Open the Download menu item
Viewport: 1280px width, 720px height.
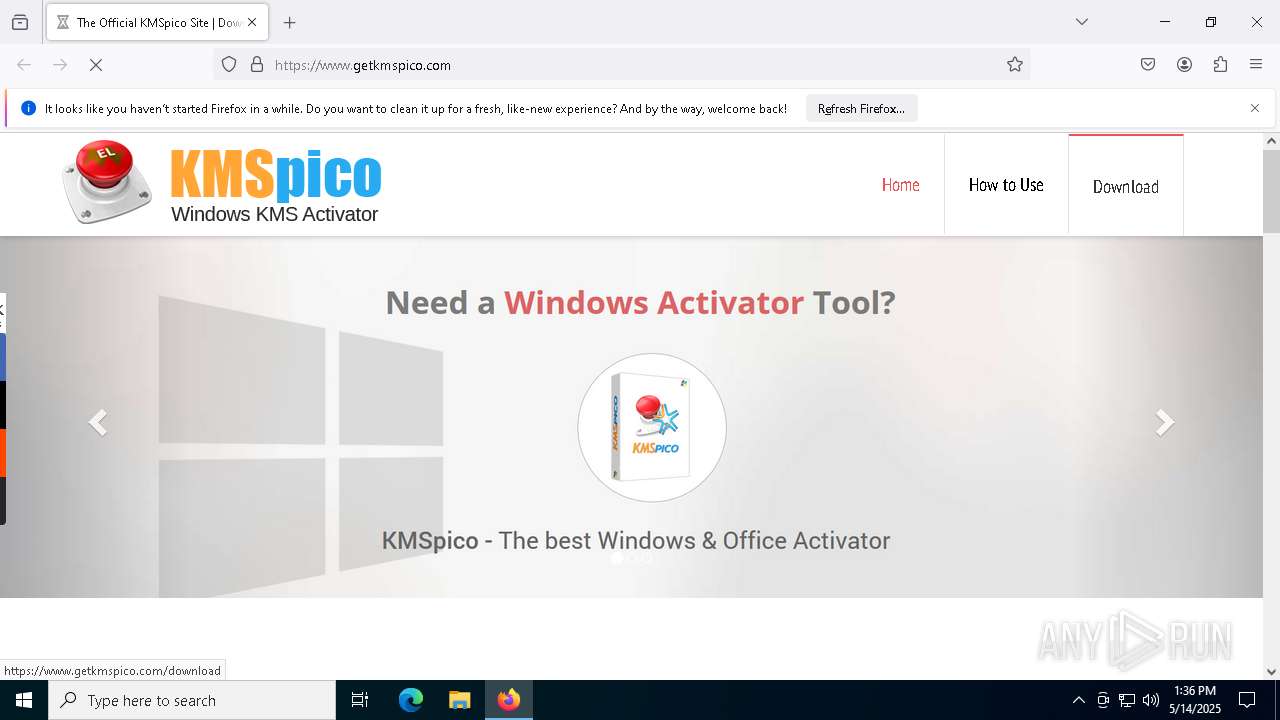1126,186
